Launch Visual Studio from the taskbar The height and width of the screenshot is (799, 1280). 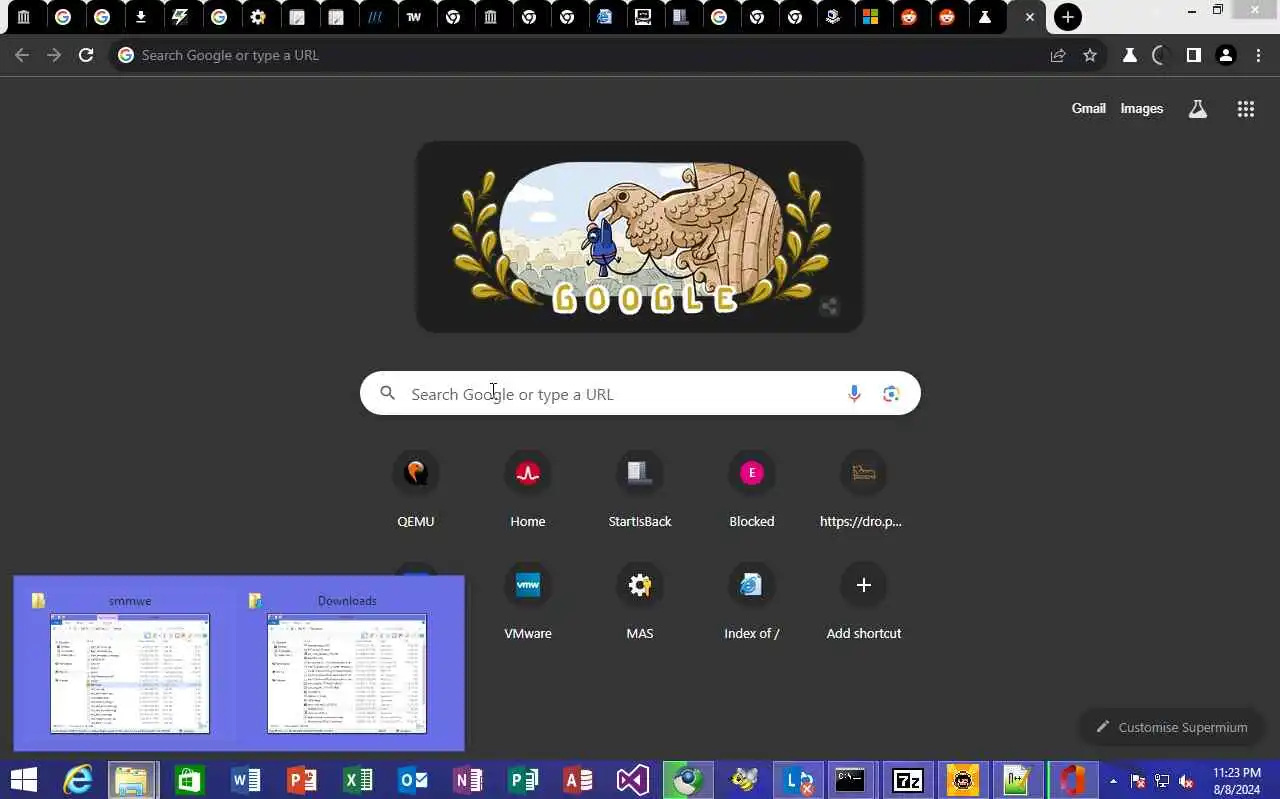pos(633,780)
